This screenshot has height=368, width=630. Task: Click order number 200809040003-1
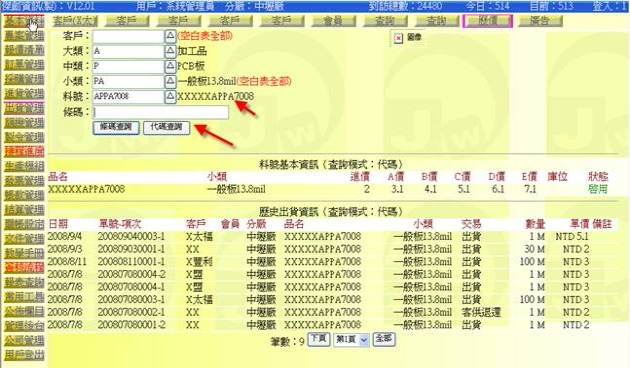tap(131, 237)
